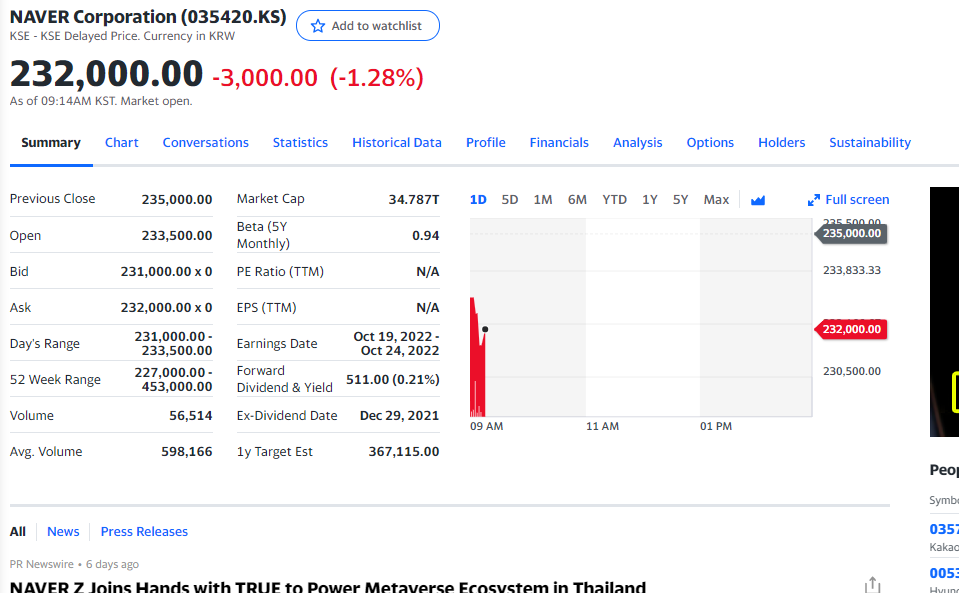Click the PR Newswire source label
Image resolution: width=959 pixels, height=593 pixels.
pyautogui.click(x=42, y=564)
